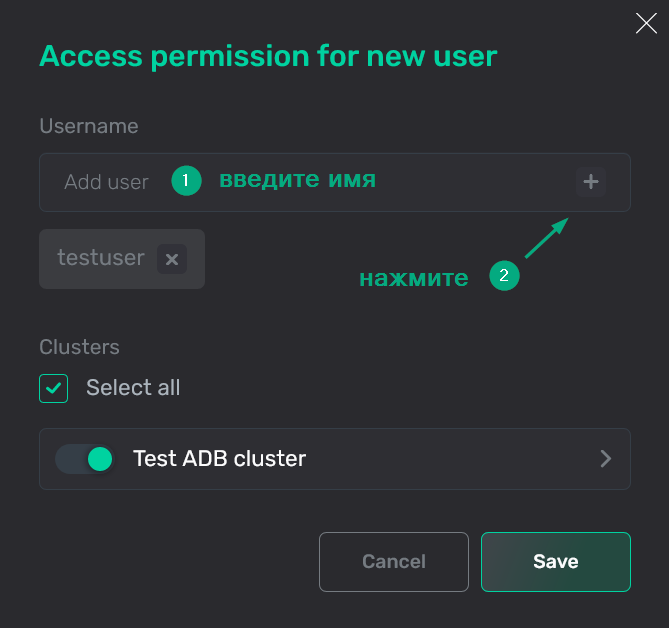The height and width of the screenshot is (628, 669).
Task: Click the Clusters section label
Action: point(79,347)
